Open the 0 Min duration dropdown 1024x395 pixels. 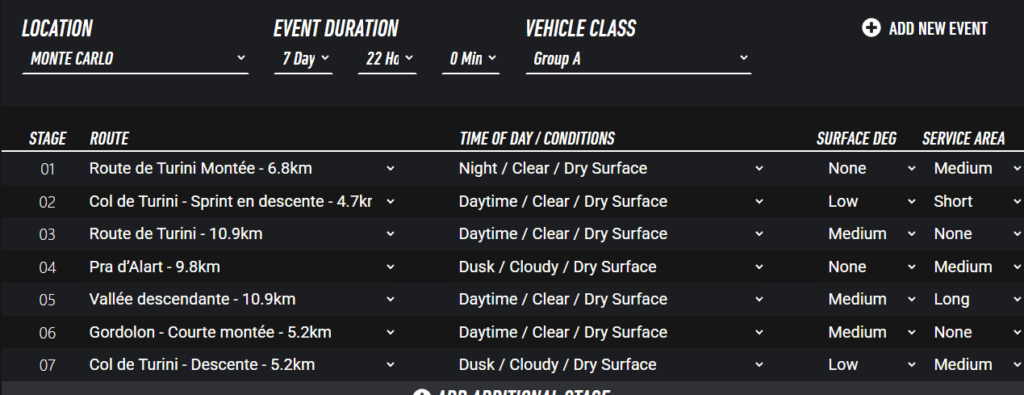tap(471, 59)
